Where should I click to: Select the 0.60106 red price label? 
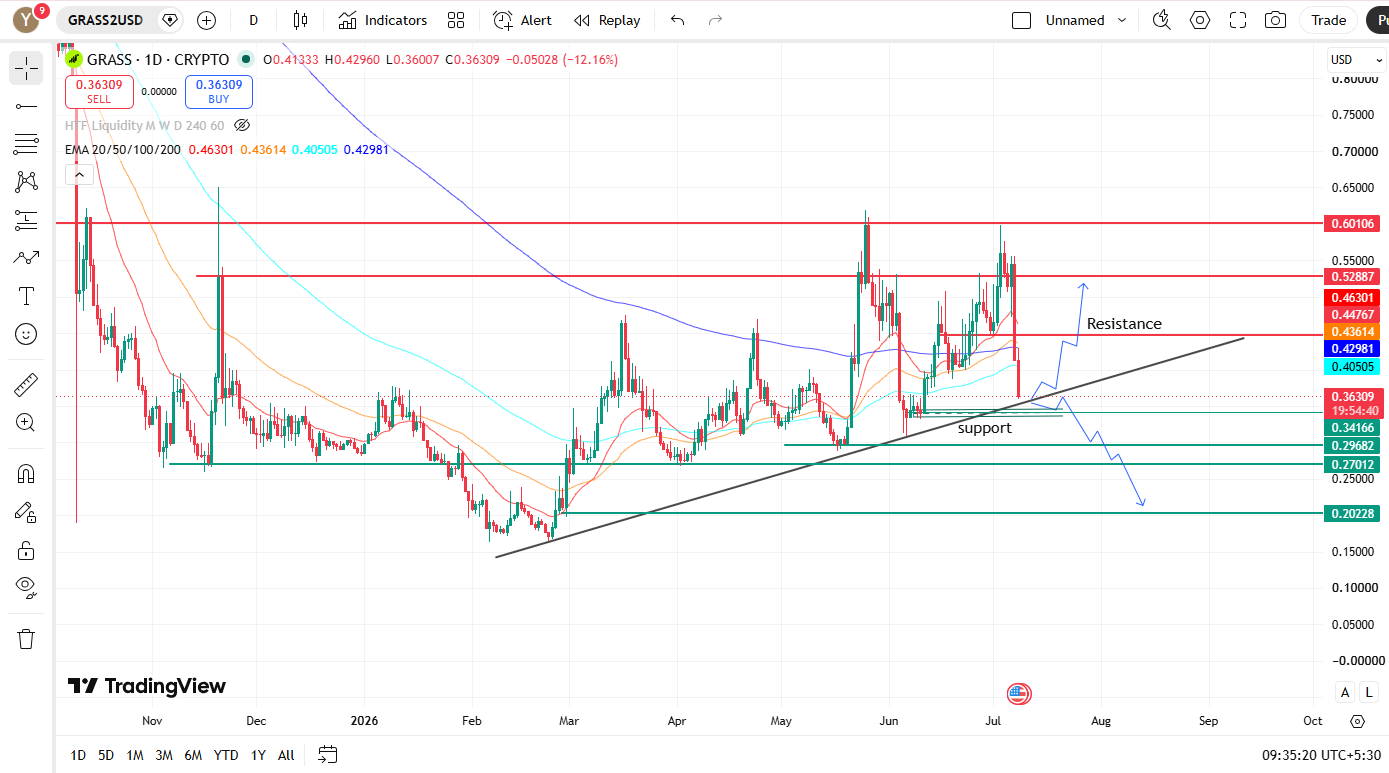1351,223
